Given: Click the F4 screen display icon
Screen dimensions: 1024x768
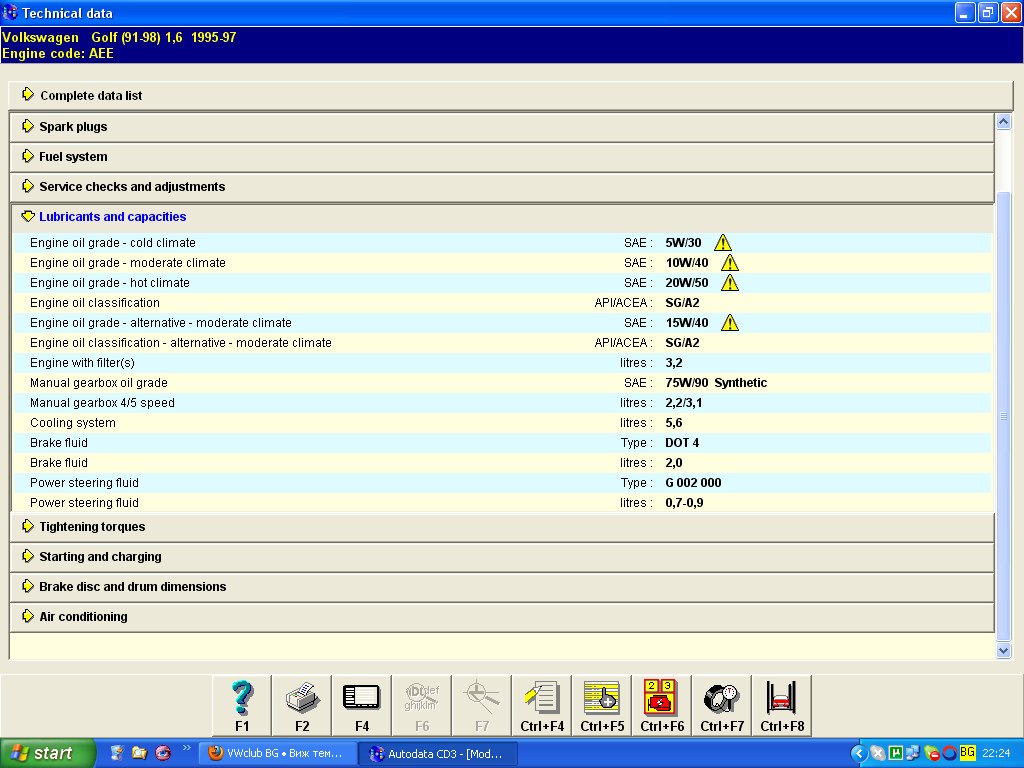Looking at the screenshot, I should (362, 705).
